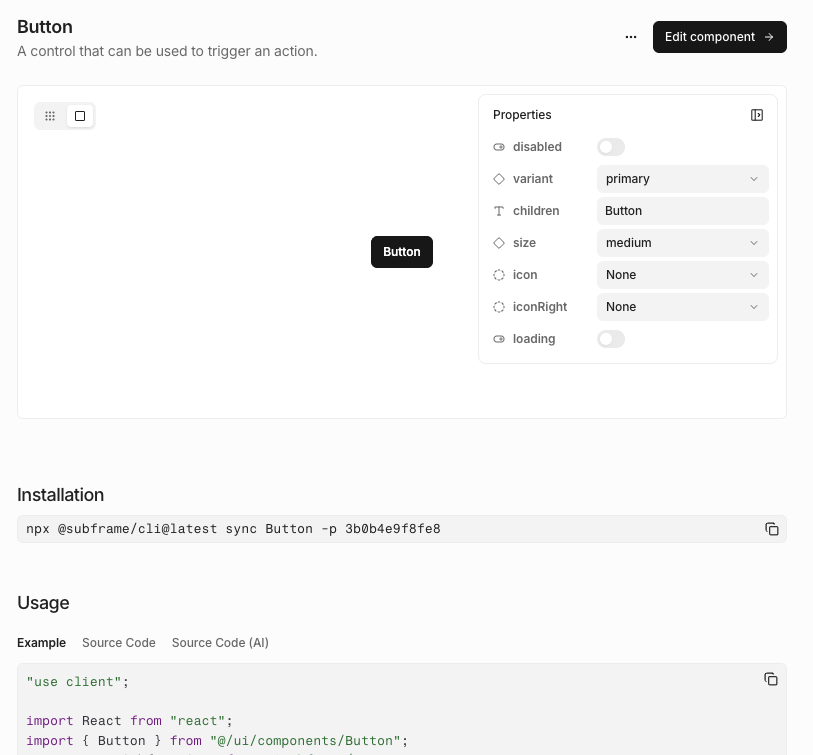Collapse the Properties panel via its panel icon
The image size is (813, 755).
pos(757,115)
